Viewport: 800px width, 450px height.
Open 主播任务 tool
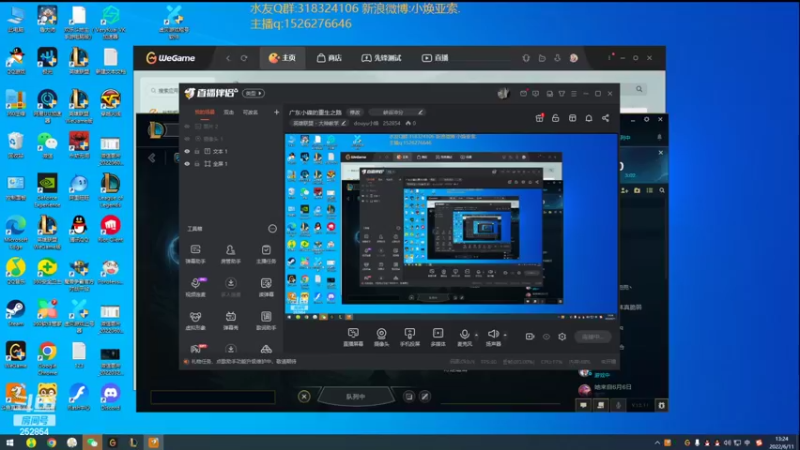click(266, 254)
